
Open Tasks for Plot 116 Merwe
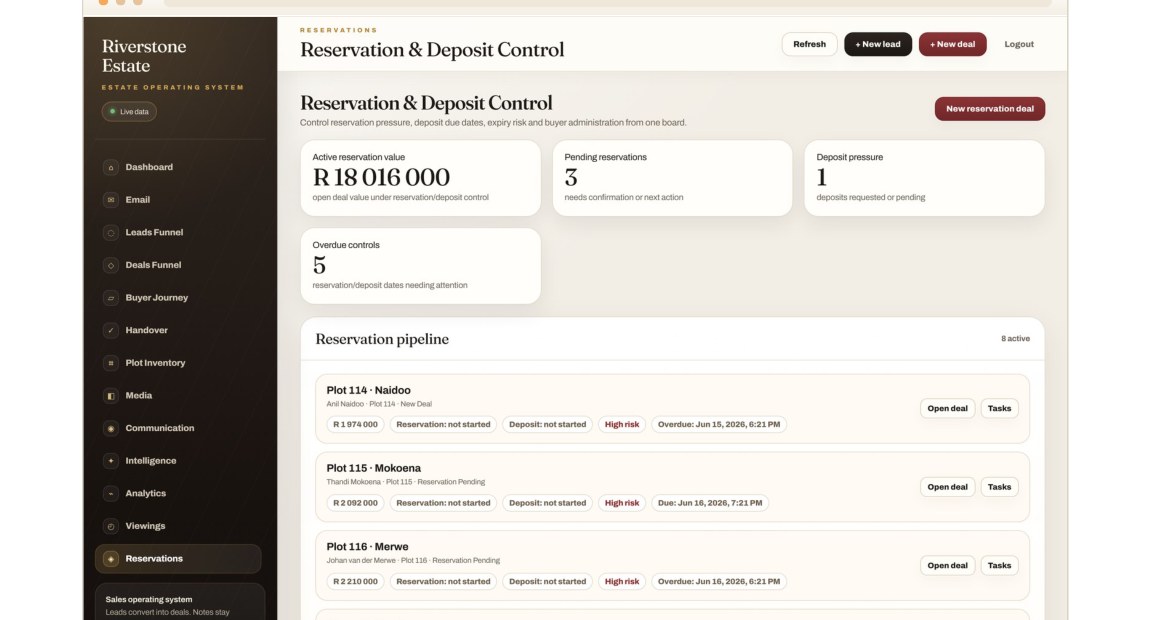(x=999, y=566)
